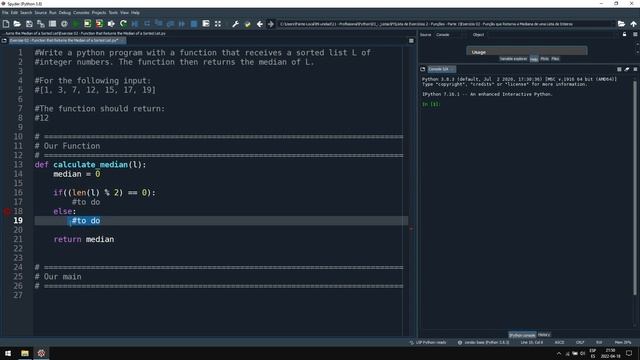Open the Tools menu
640x360 pixels.
tap(113, 13)
